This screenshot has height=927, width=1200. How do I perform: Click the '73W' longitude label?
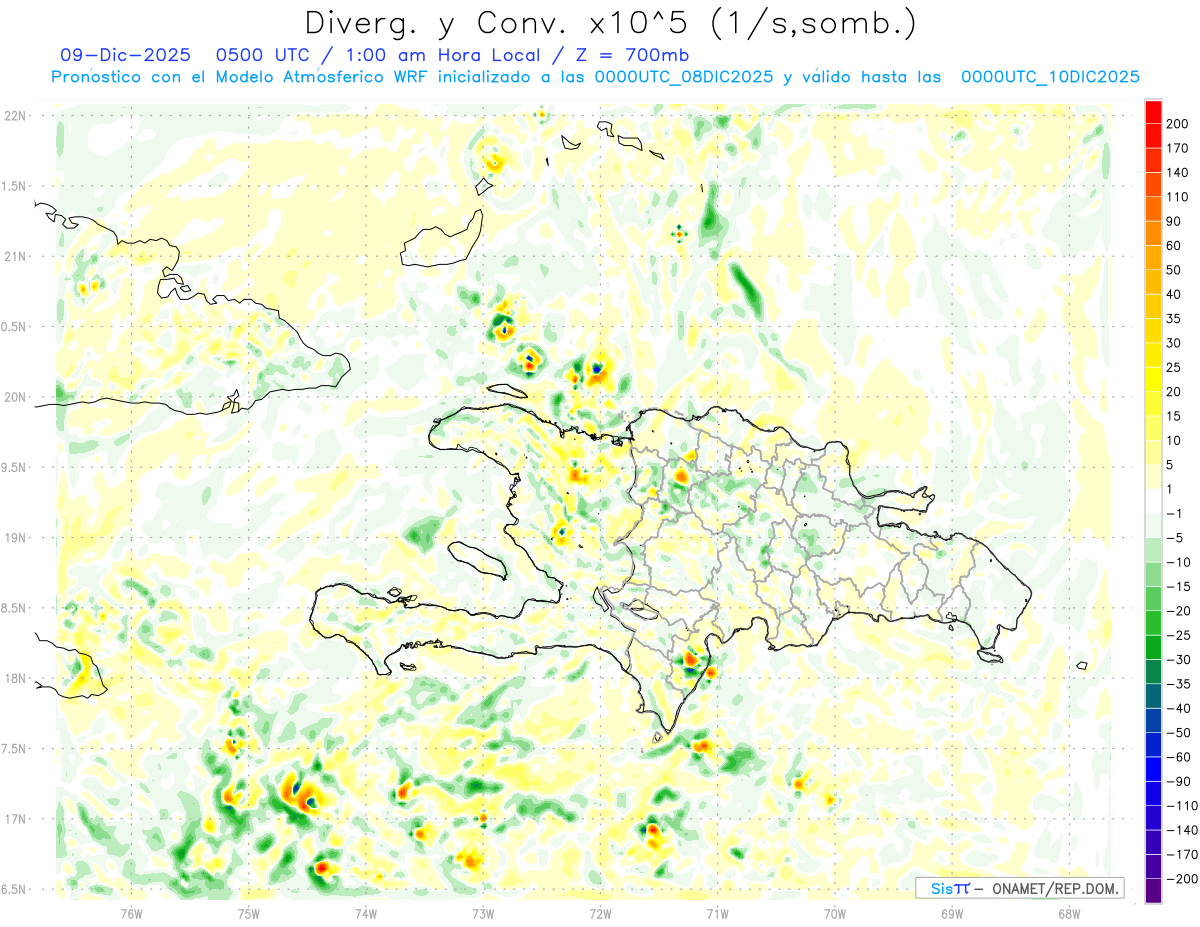pyautogui.click(x=483, y=913)
